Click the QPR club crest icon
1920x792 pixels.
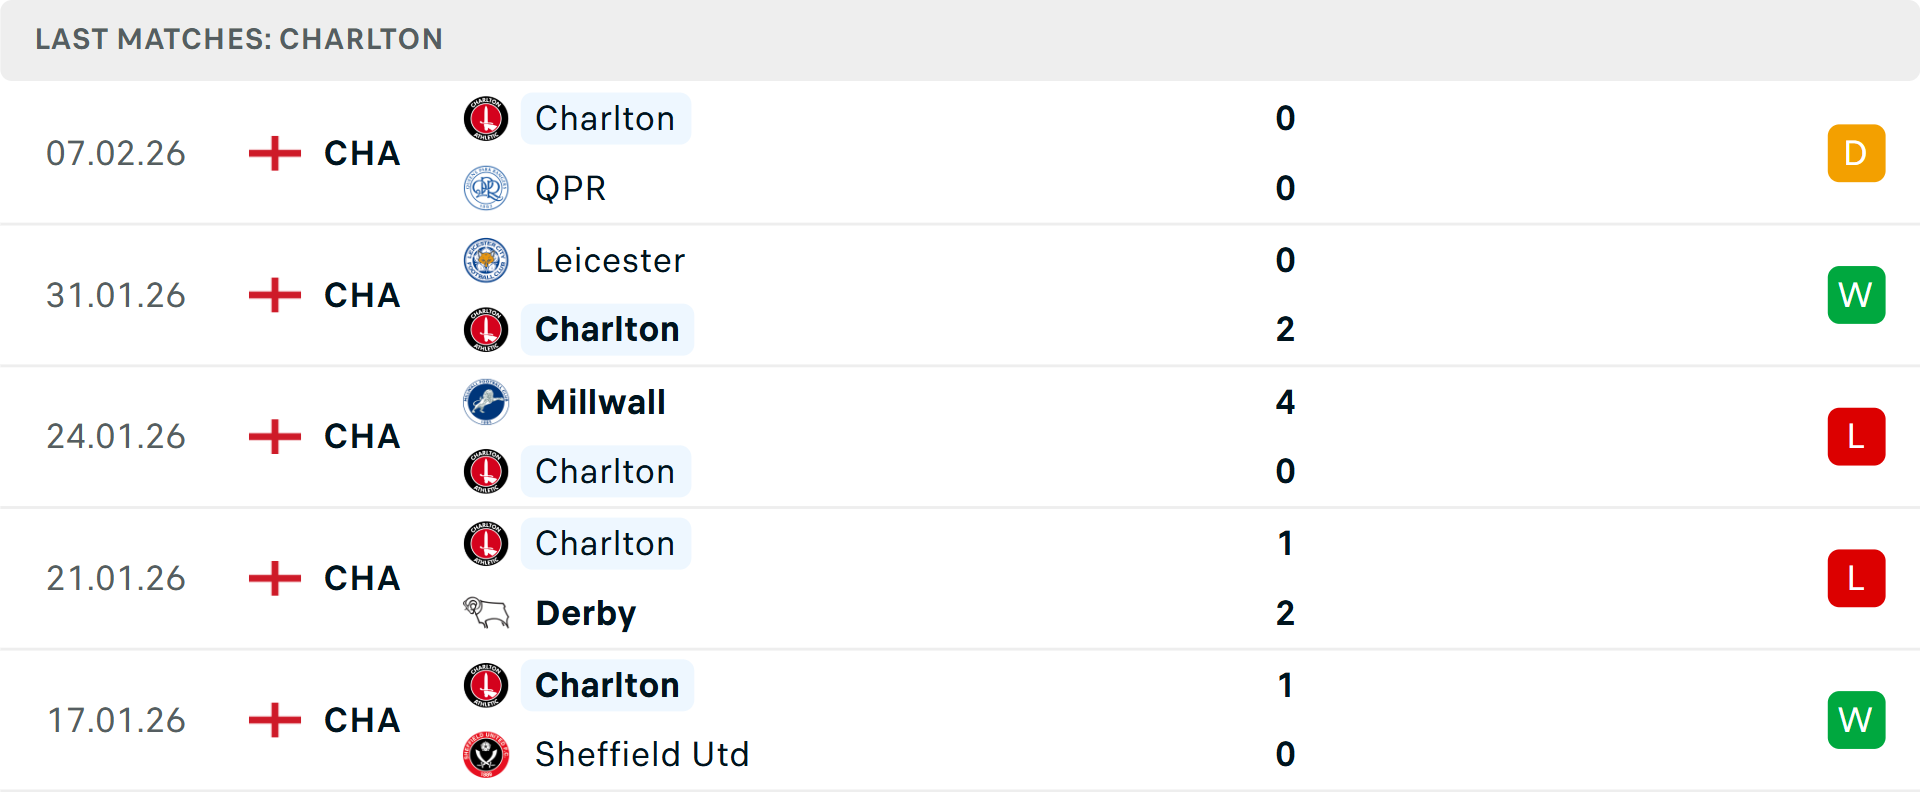tap(486, 188)
